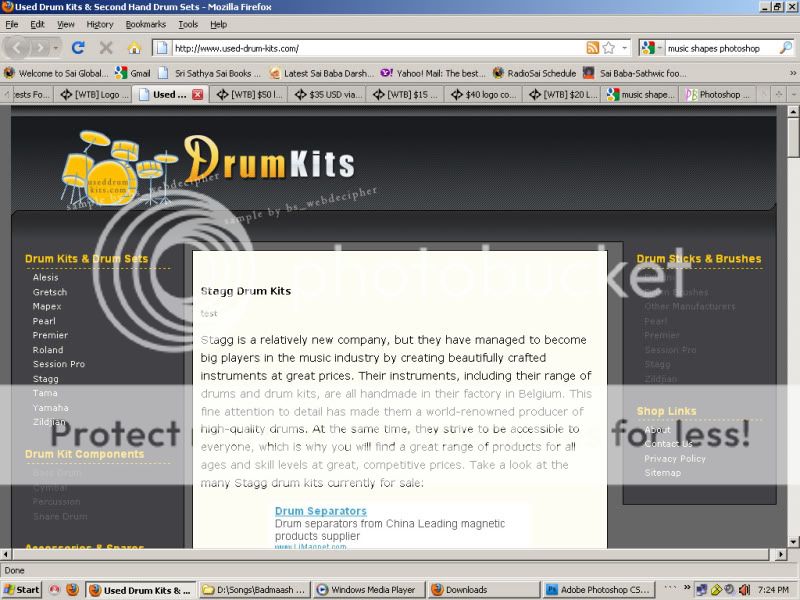Reload the page with the refresh icon
Viewport: 800px width, 600px height.
pos(78,48)
